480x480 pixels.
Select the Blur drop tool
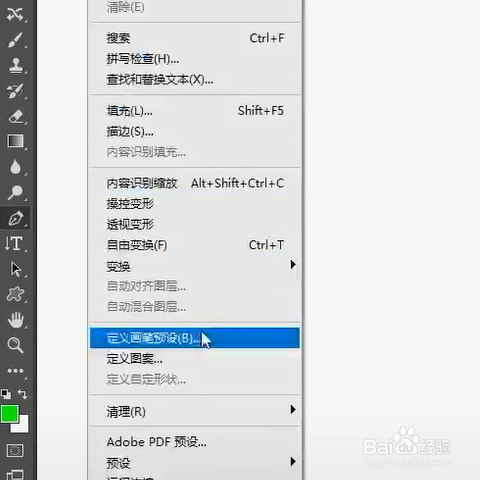point(15,167)
